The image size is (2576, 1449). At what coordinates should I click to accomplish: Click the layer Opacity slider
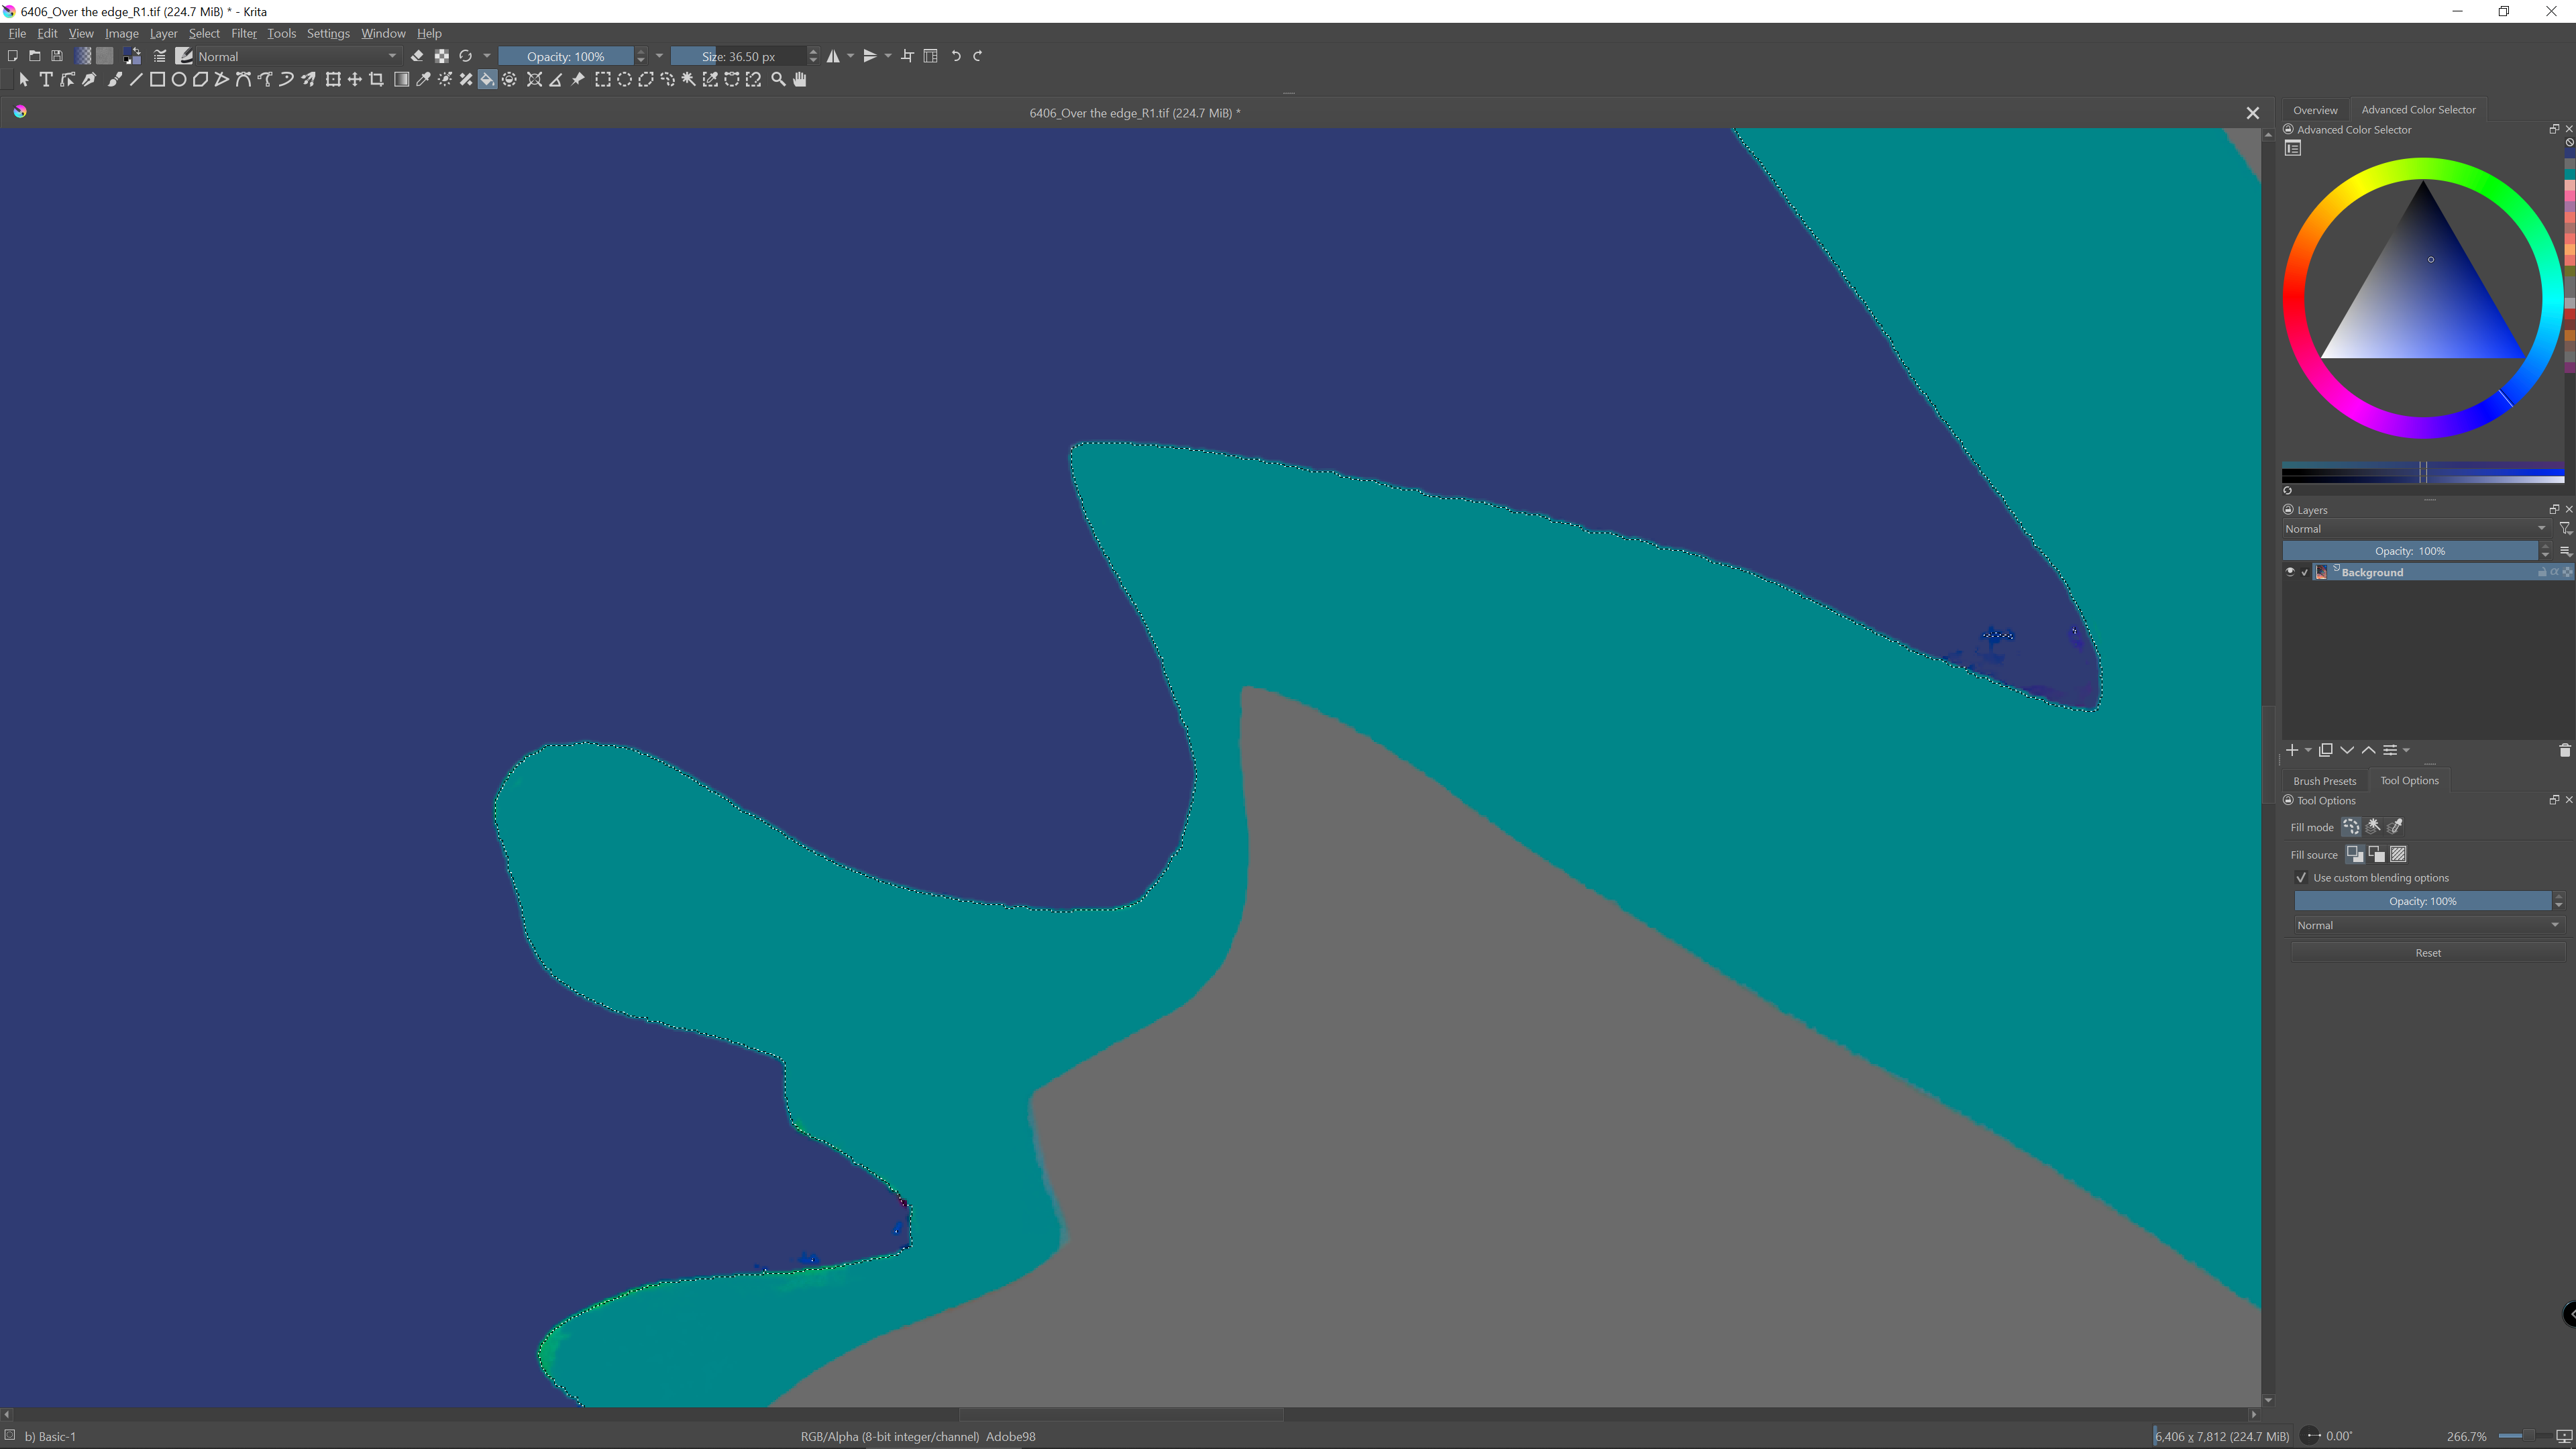click(2409, 551)
